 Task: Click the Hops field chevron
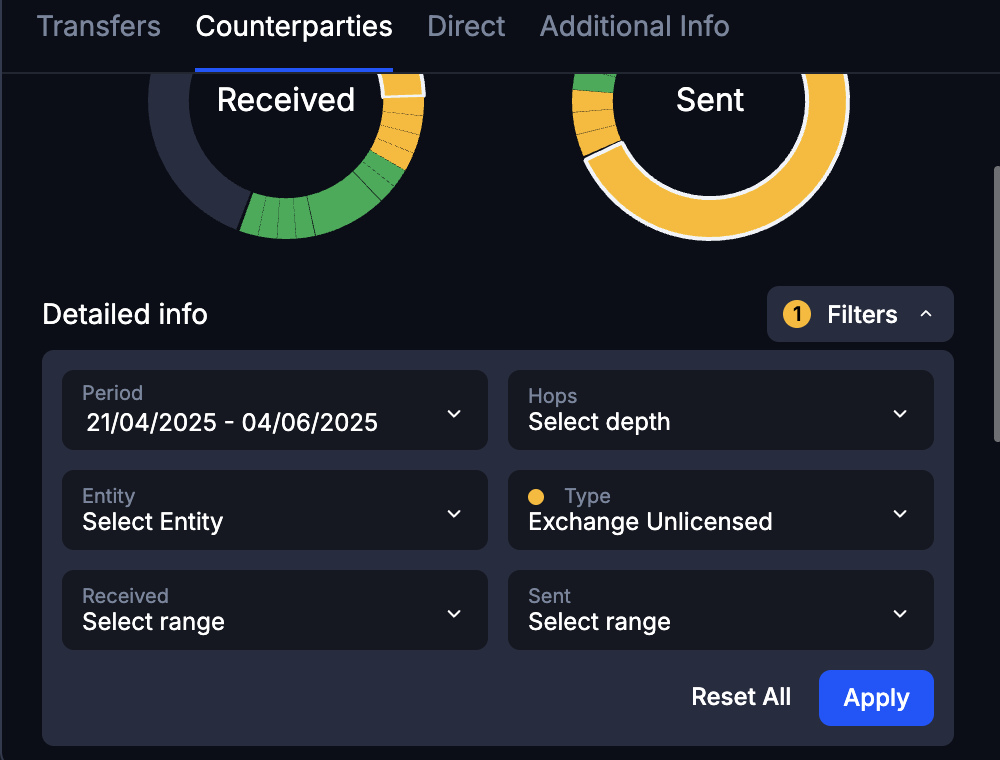(899, 411)
